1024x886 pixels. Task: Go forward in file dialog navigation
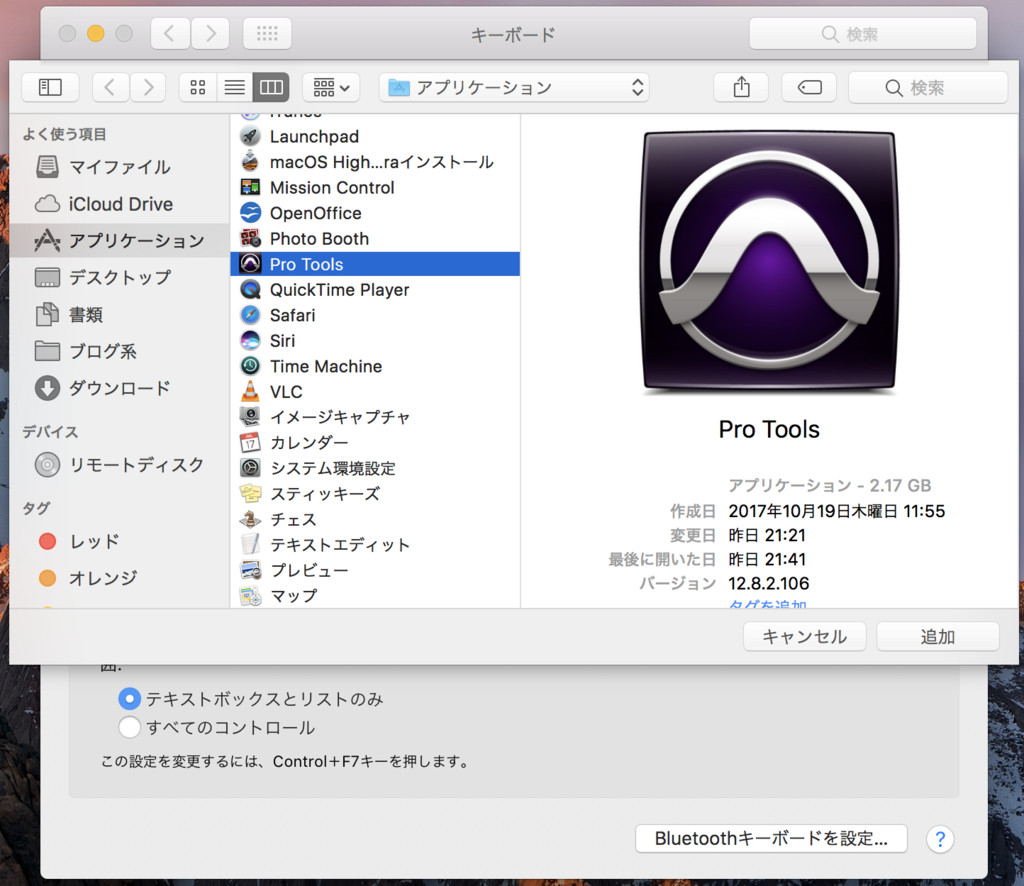pyautogui.click(x=148, y=87)
